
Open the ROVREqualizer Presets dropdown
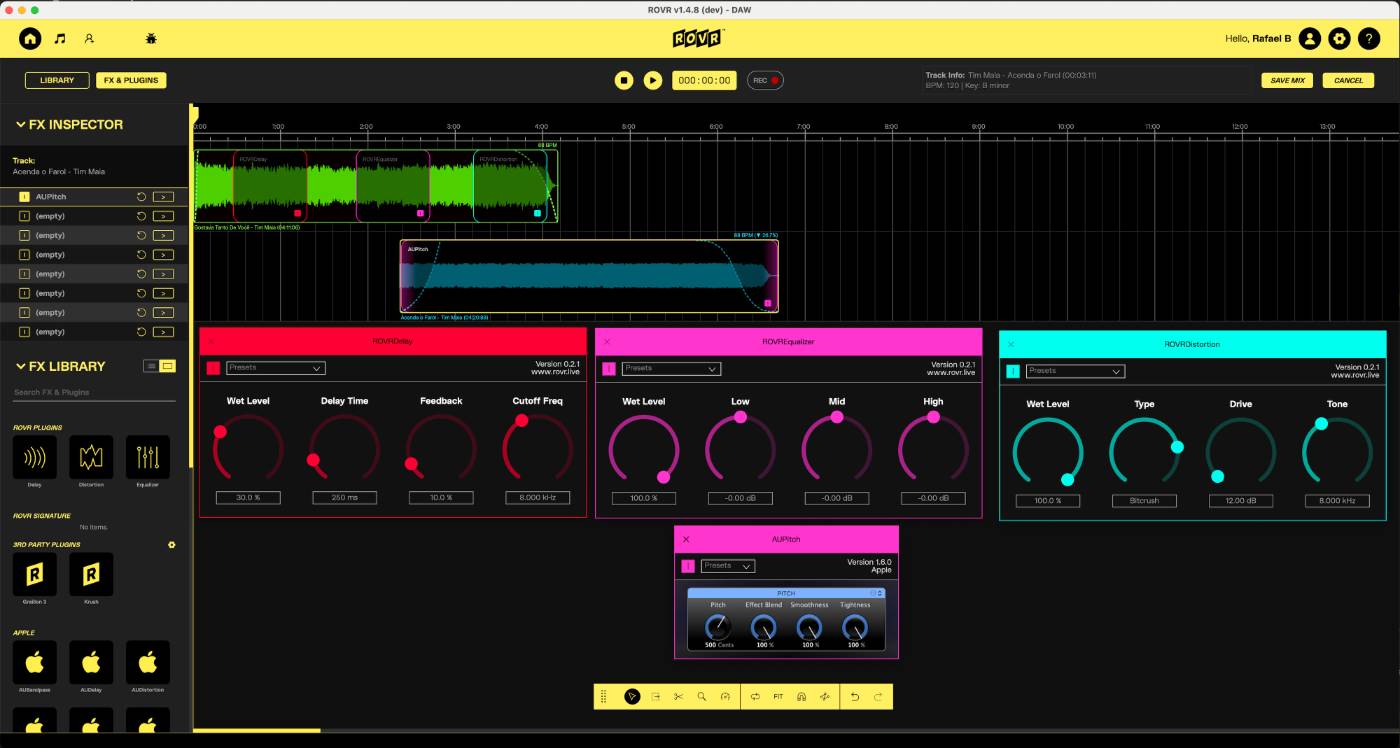point(671,368)
